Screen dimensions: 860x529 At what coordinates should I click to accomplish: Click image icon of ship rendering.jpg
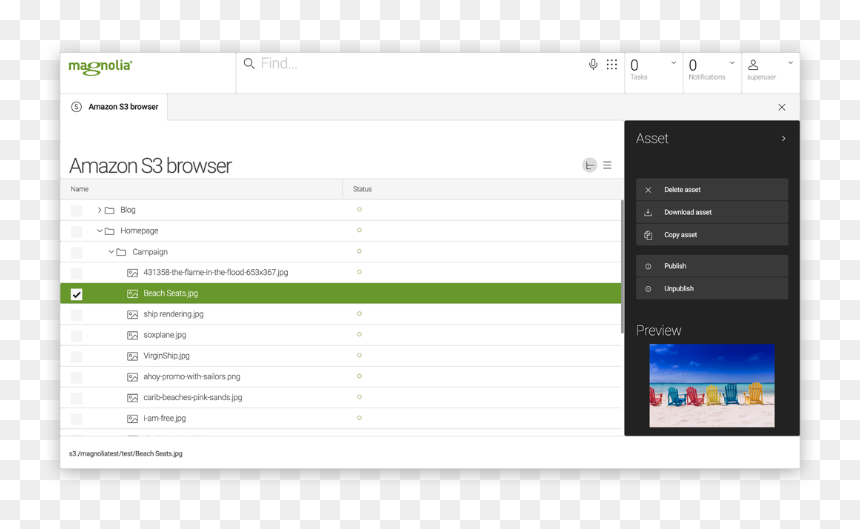132,314
